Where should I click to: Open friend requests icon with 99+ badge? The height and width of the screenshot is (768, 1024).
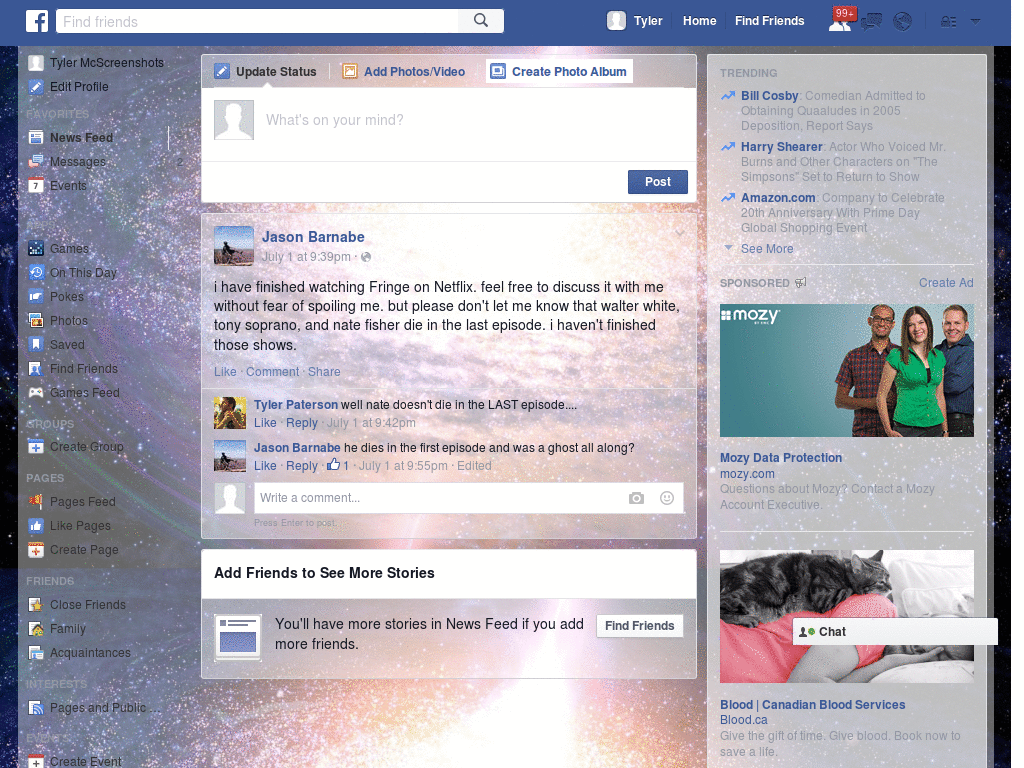point(840,22)
